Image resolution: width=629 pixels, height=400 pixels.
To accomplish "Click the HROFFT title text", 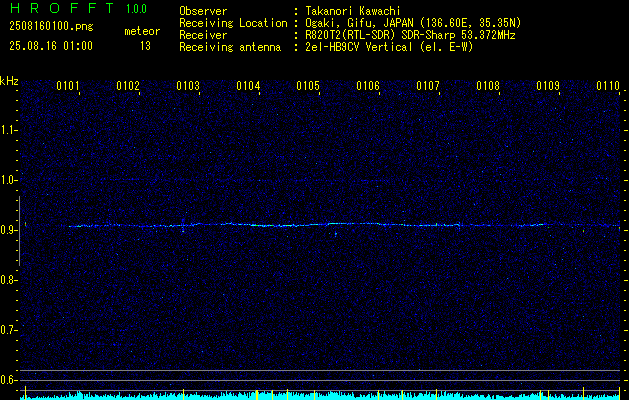I will (x=62, y=8).
